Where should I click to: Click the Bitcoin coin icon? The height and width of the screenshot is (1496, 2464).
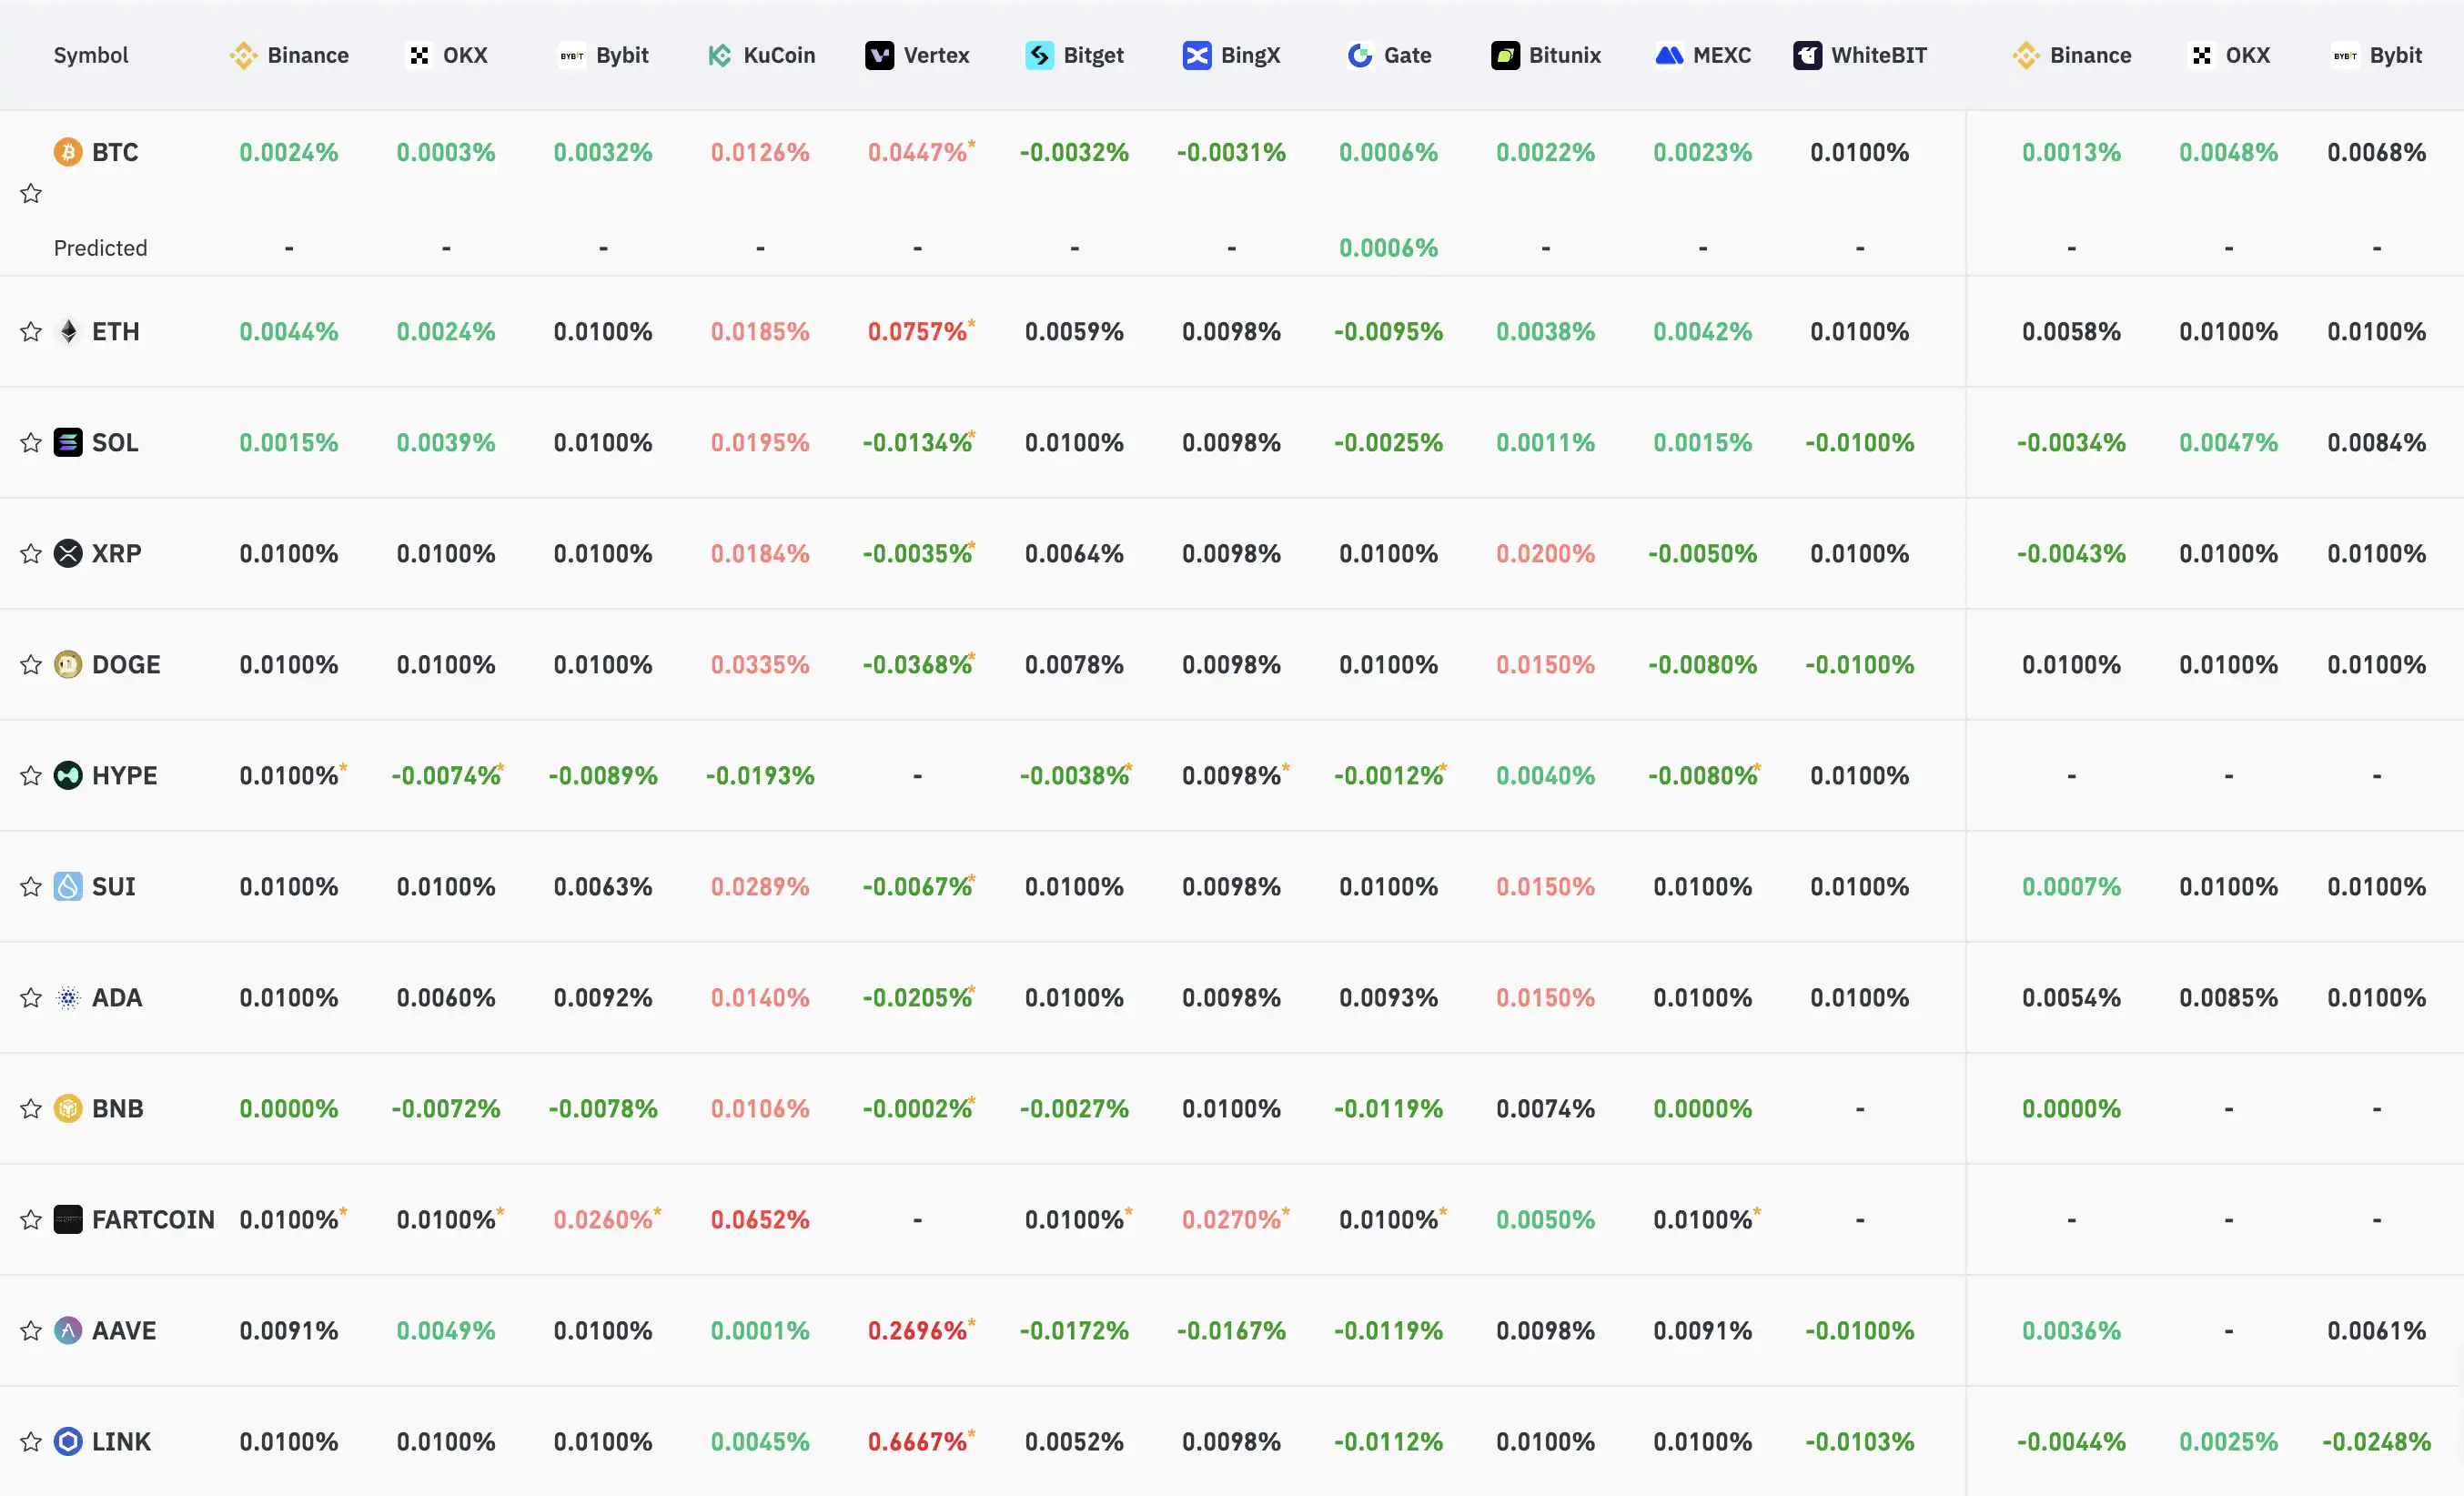tap(68, 152)
